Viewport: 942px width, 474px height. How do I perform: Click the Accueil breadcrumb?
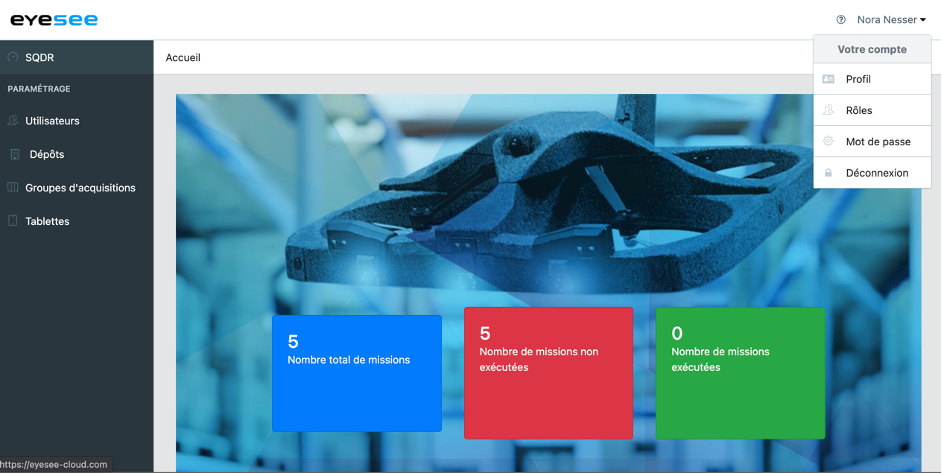tap(183, 58)
